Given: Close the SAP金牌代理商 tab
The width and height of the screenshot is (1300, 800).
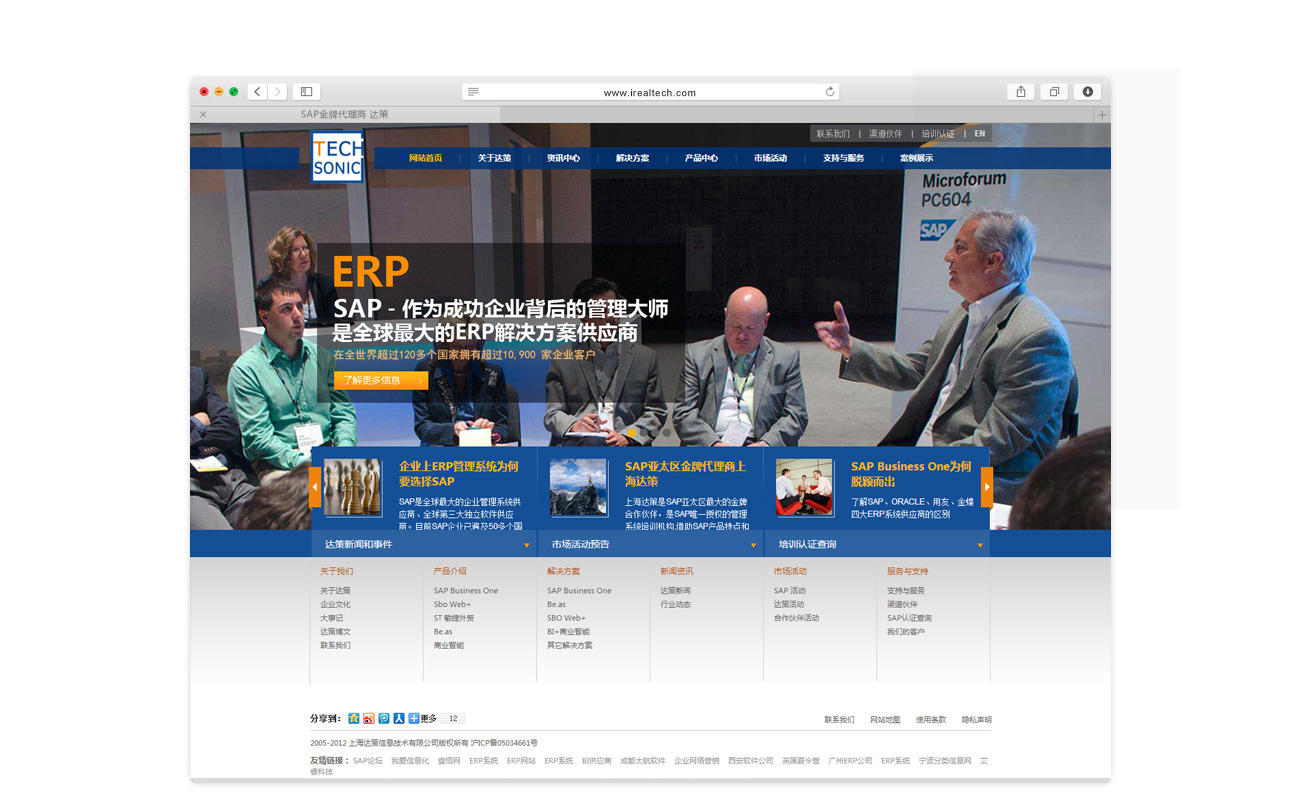Looking at the screenshot, I should pyautogui.click(x=203, y=114).
